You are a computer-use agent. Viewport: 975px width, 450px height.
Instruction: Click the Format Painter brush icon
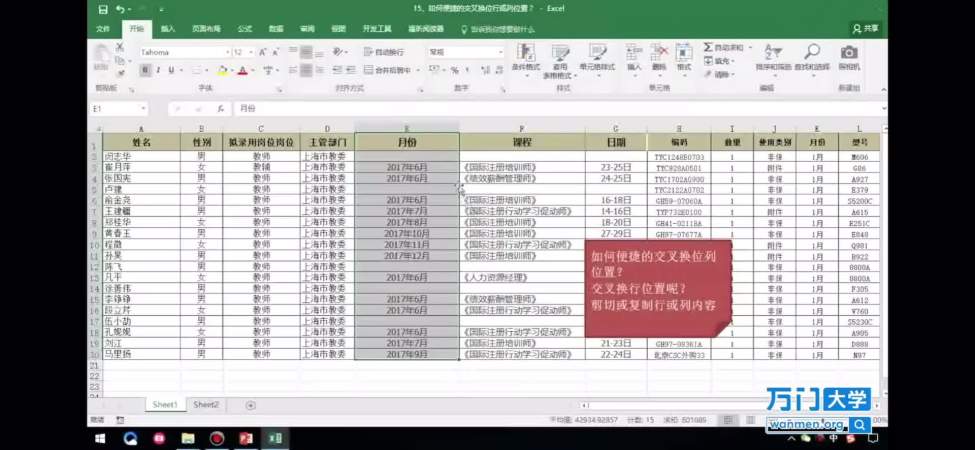pyautogui.click(x=120, y=72)
